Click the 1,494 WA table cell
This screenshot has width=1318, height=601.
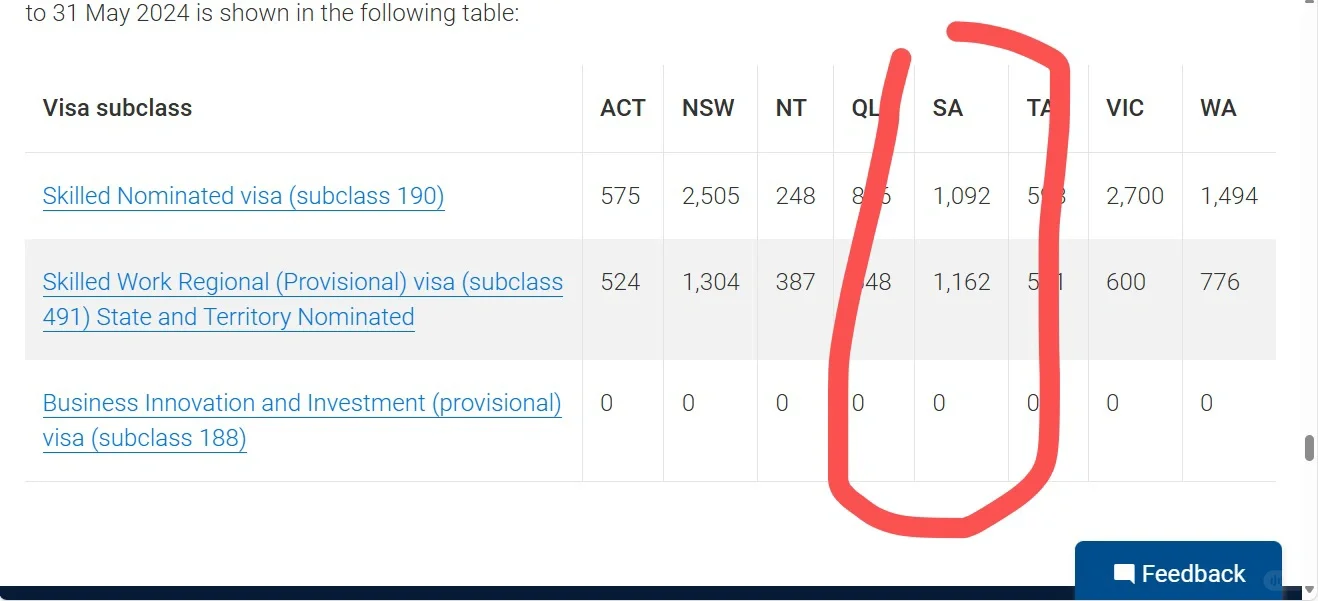(x=1229, y=196)
